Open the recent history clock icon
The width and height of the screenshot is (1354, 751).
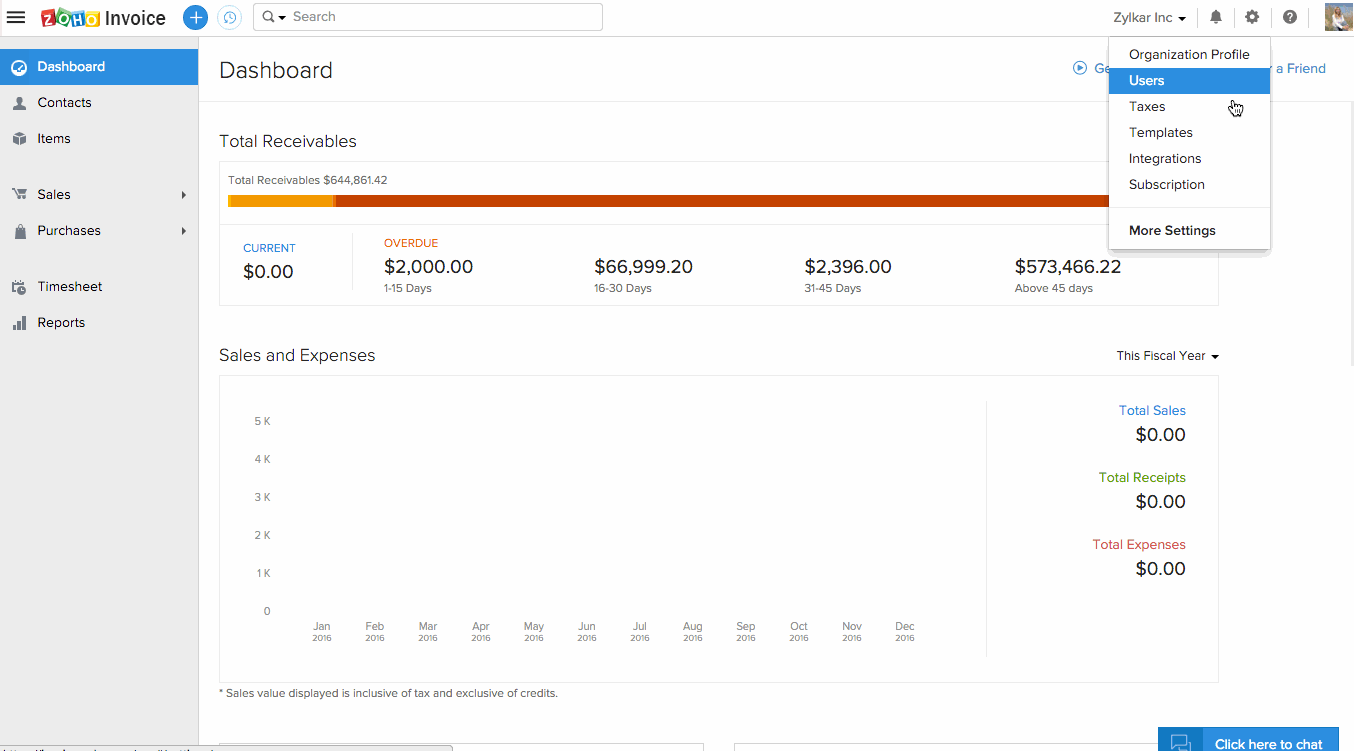pos(229,17)
